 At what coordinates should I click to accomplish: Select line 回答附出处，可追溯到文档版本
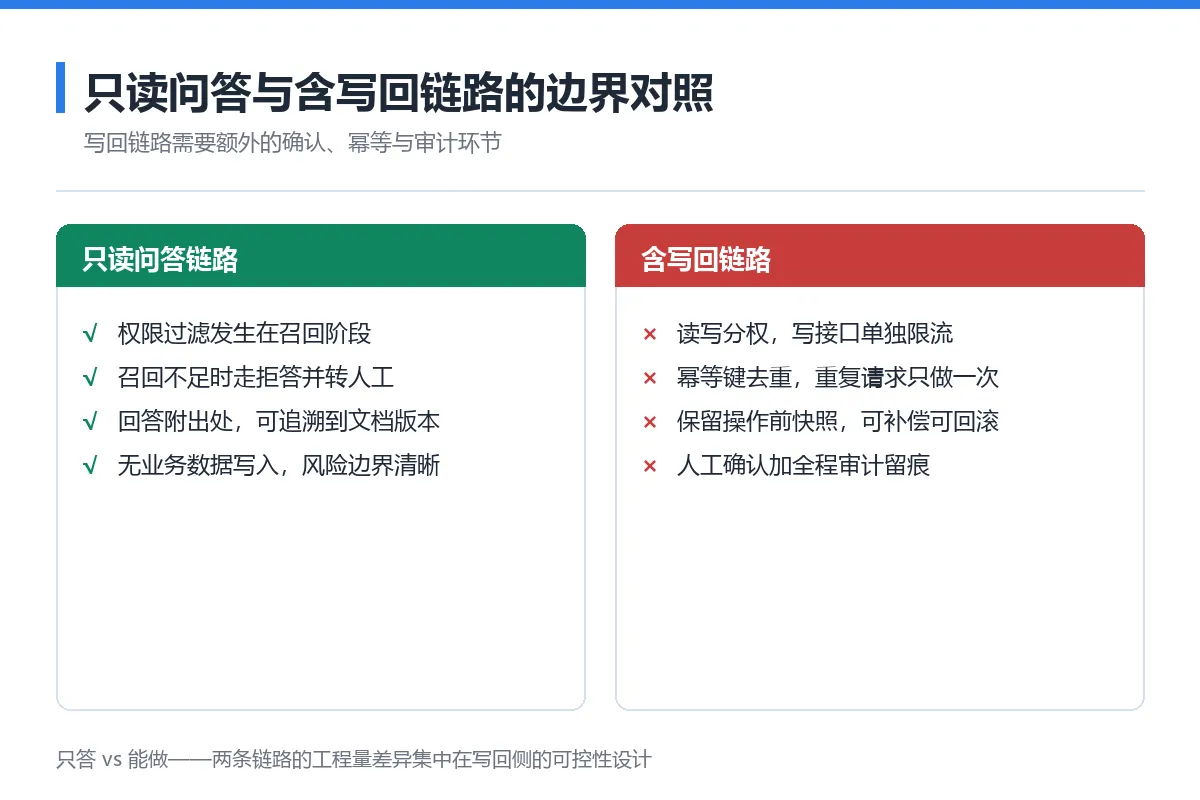point(278,421)
